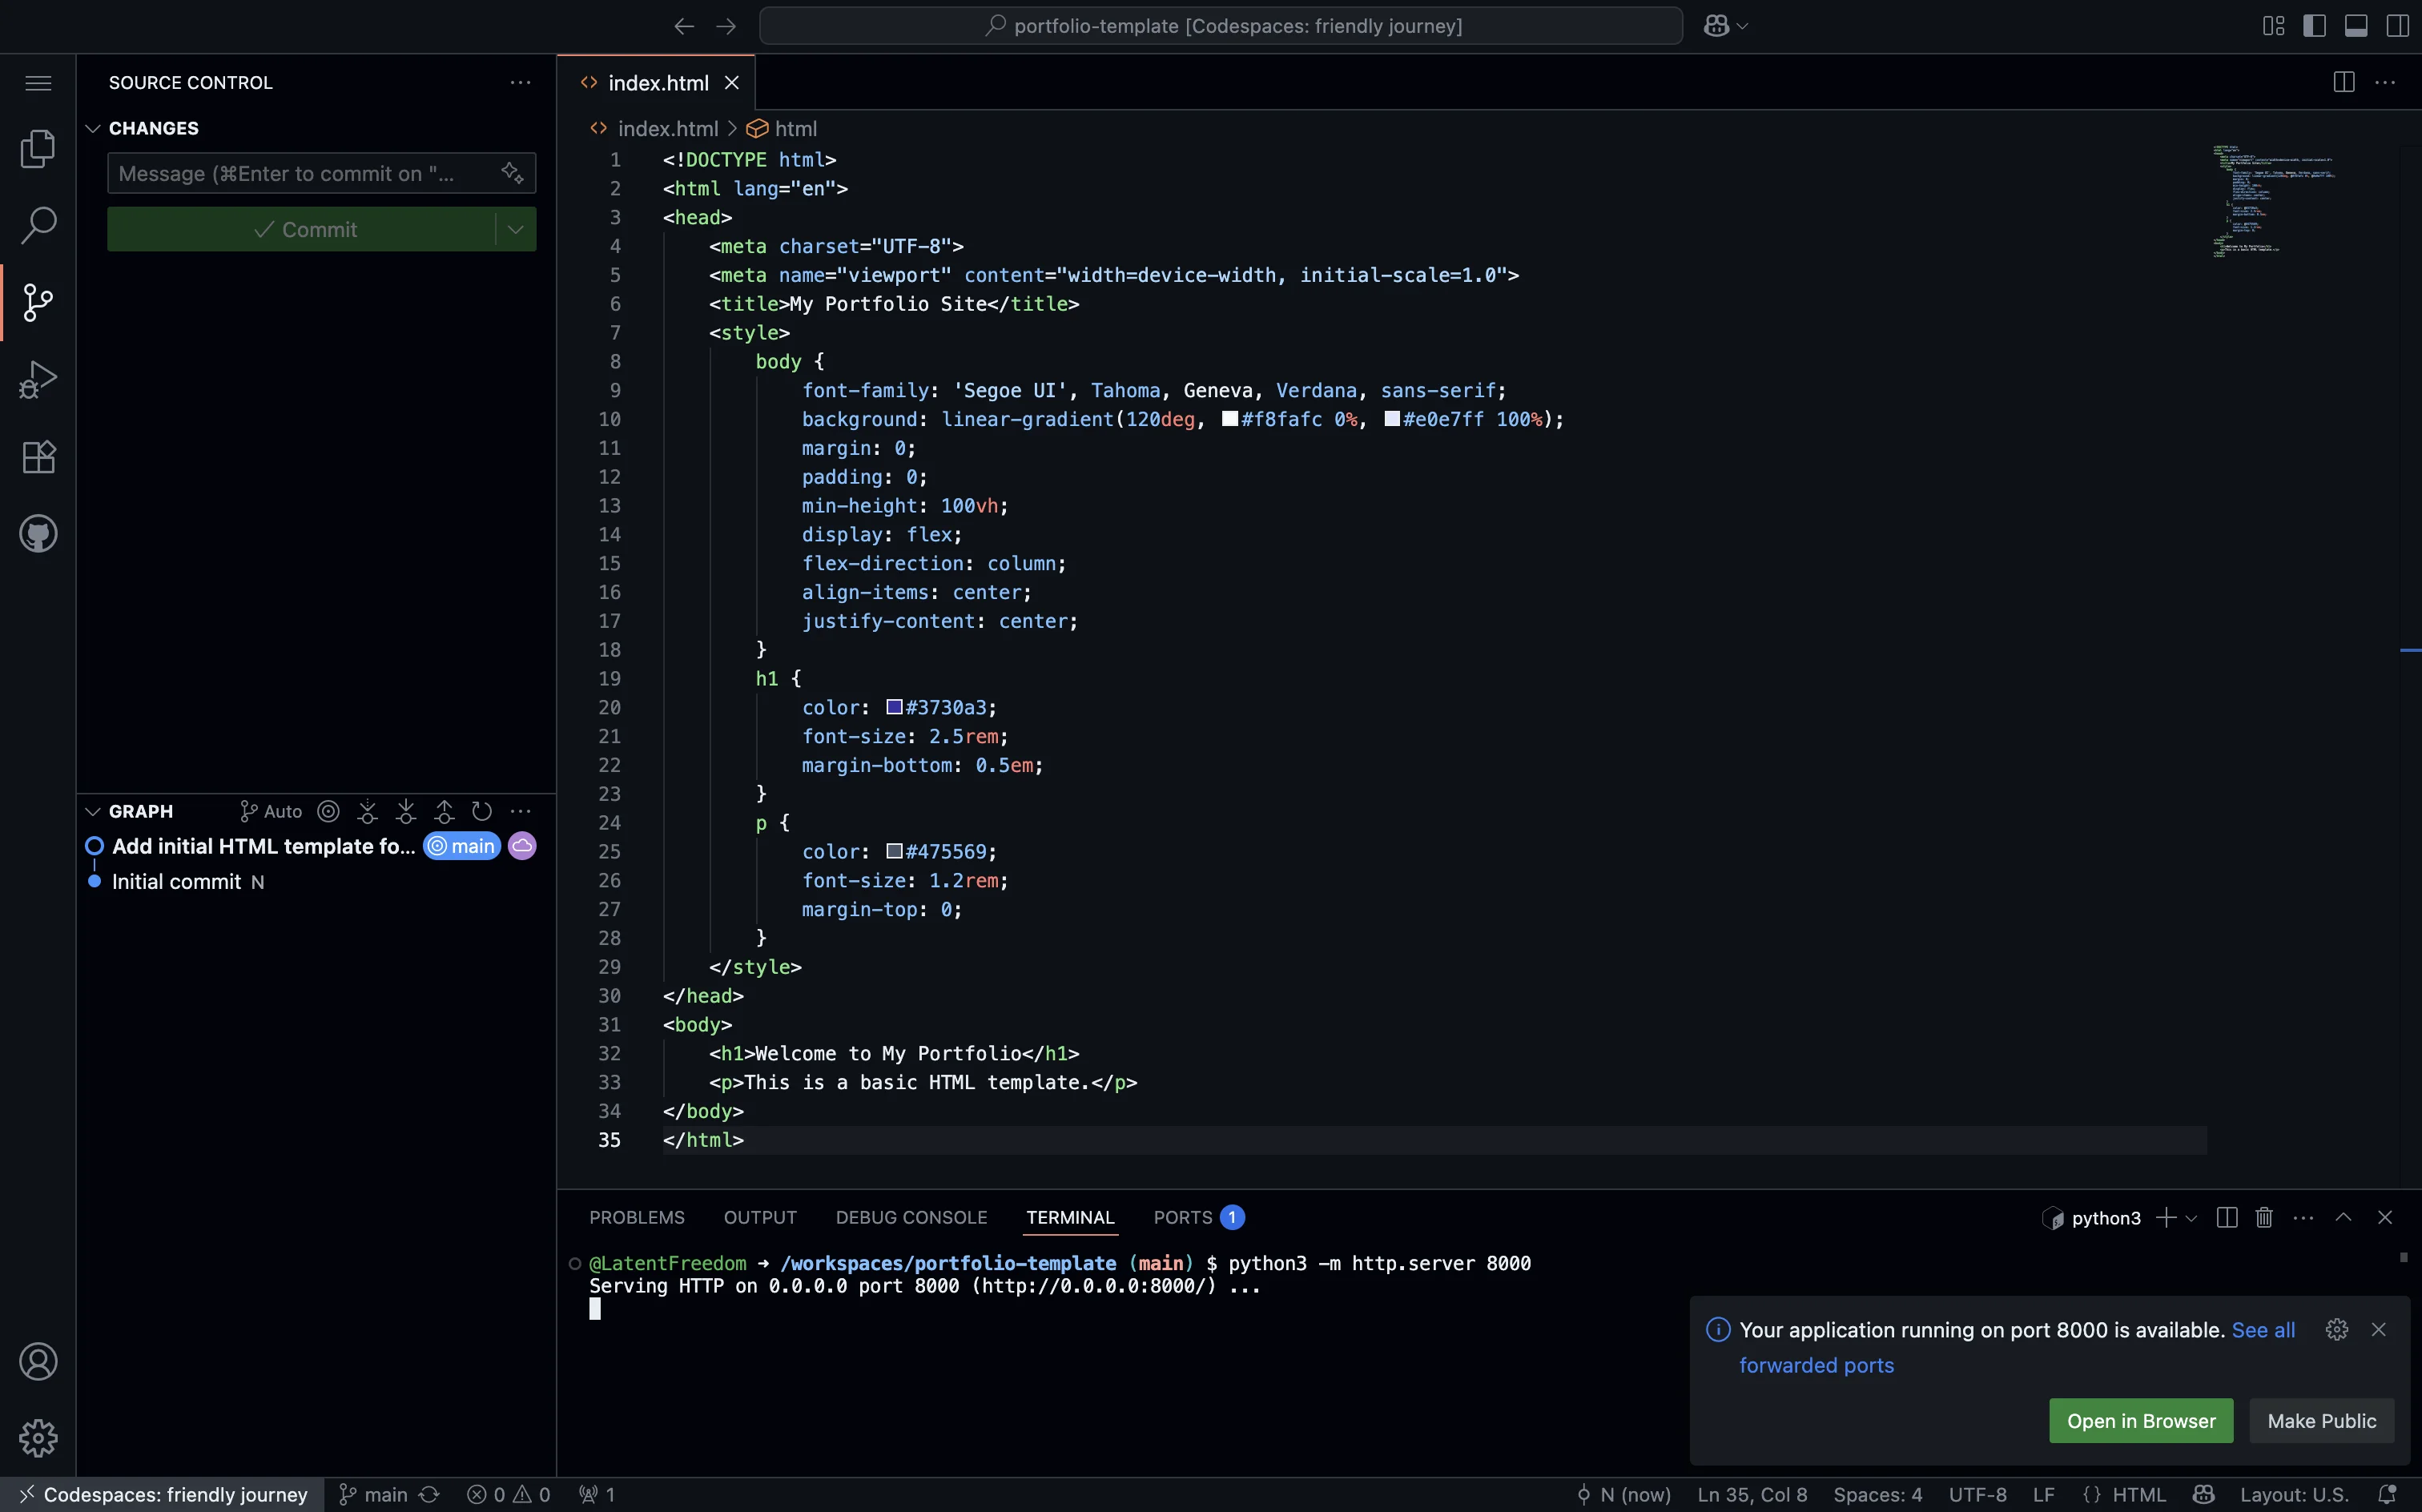This screenshot has width=2422, height=1512.
Task: Collapse the GRAPH section header
Action: (x=93, y=810)
